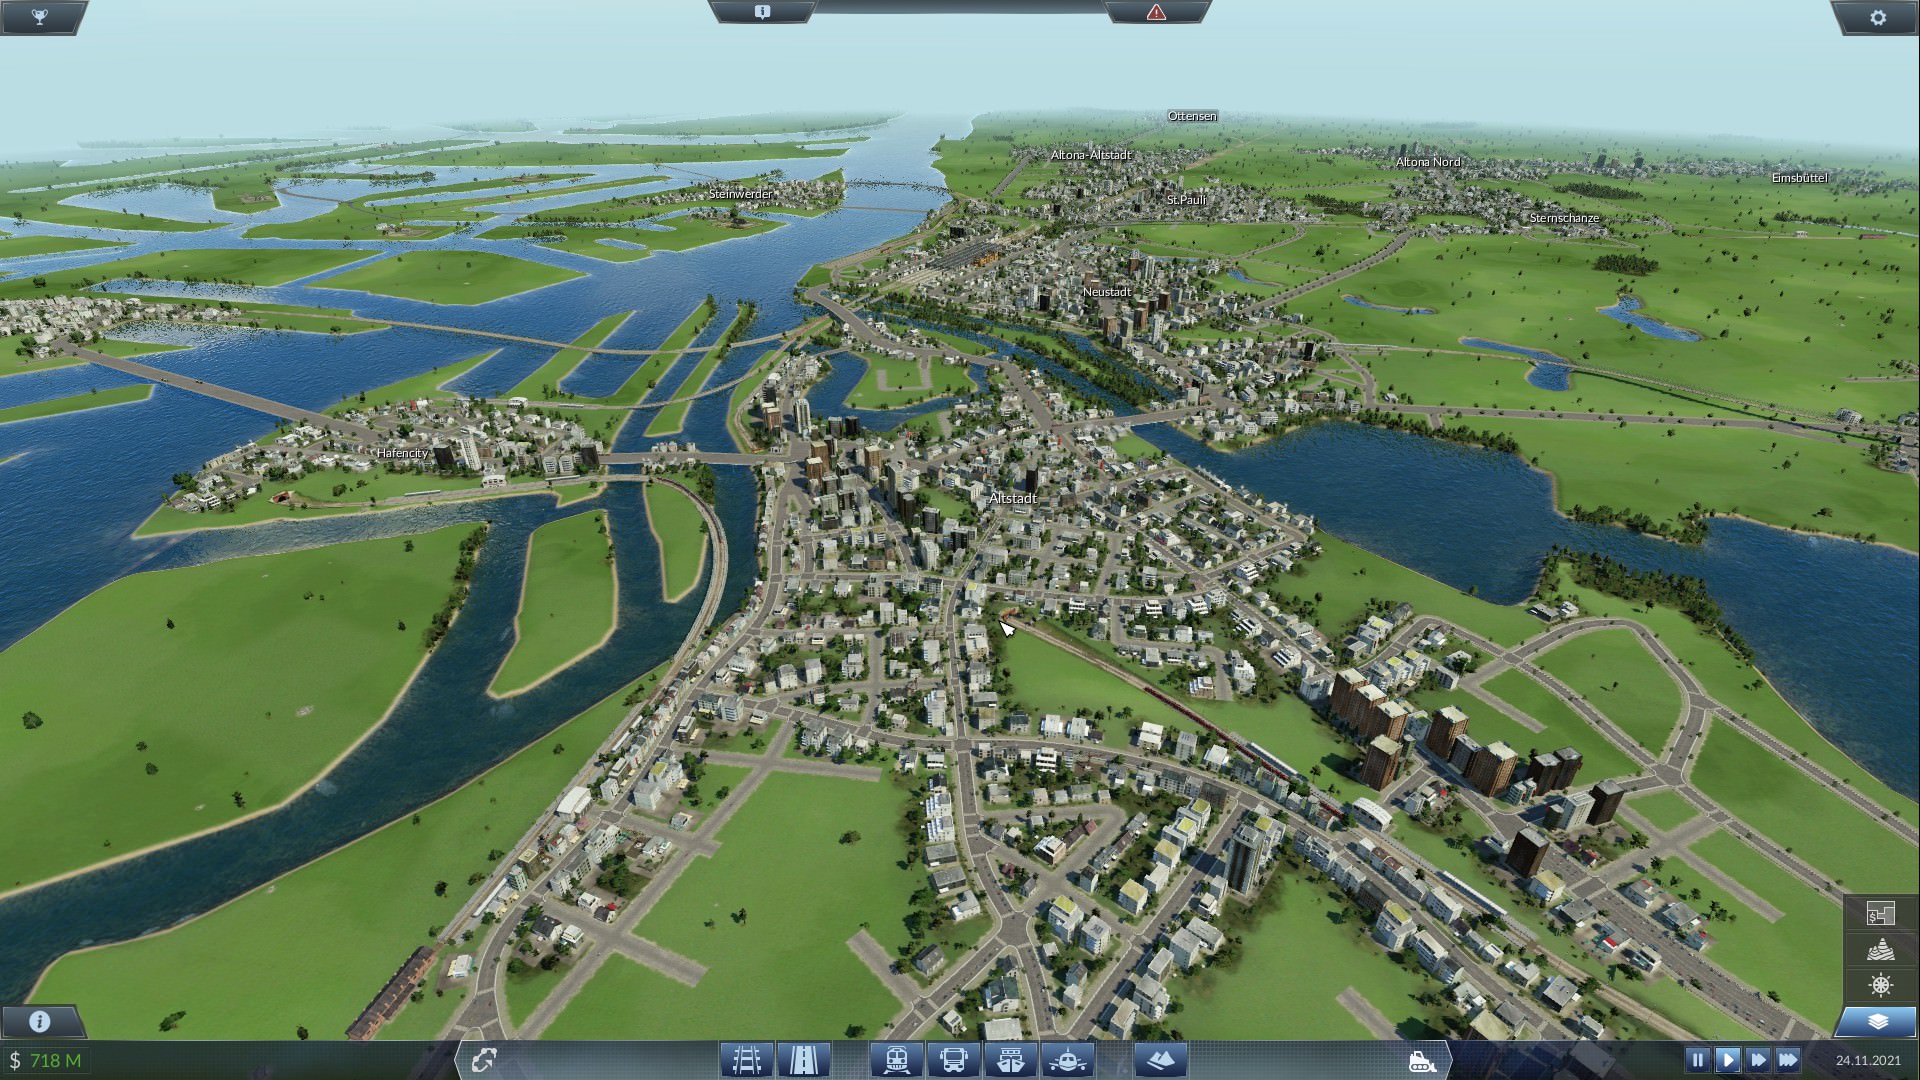Viewport: 1920px width, 1080px height.
Task: Click the Ottensen town label
Action: coord(1192,116)
